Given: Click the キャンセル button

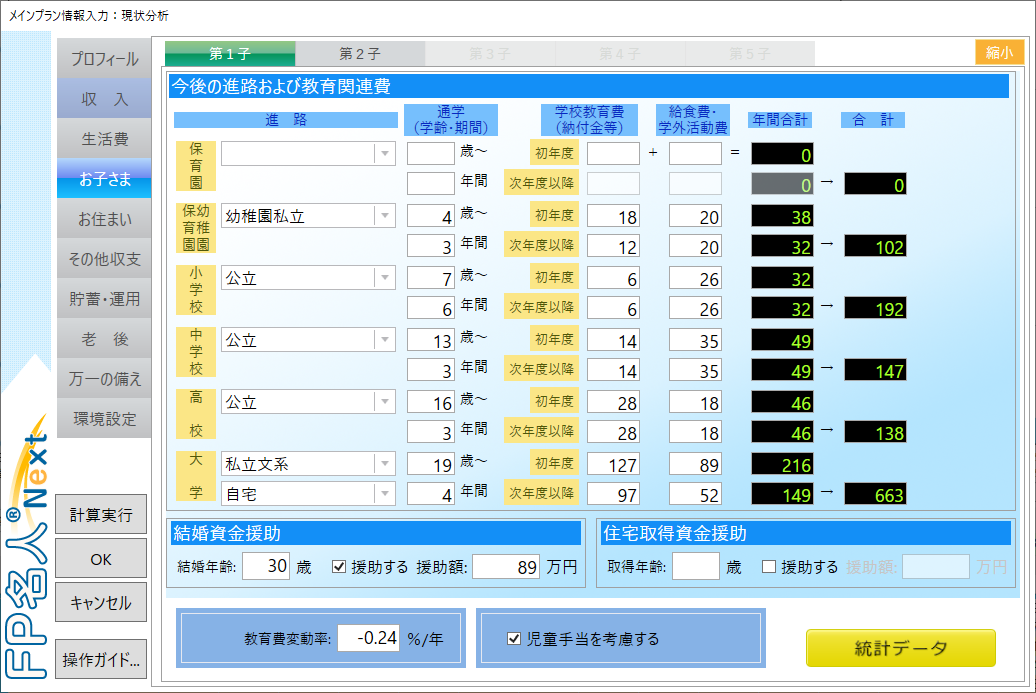Looking at the screenshot, I should click(x=101, y=603).
